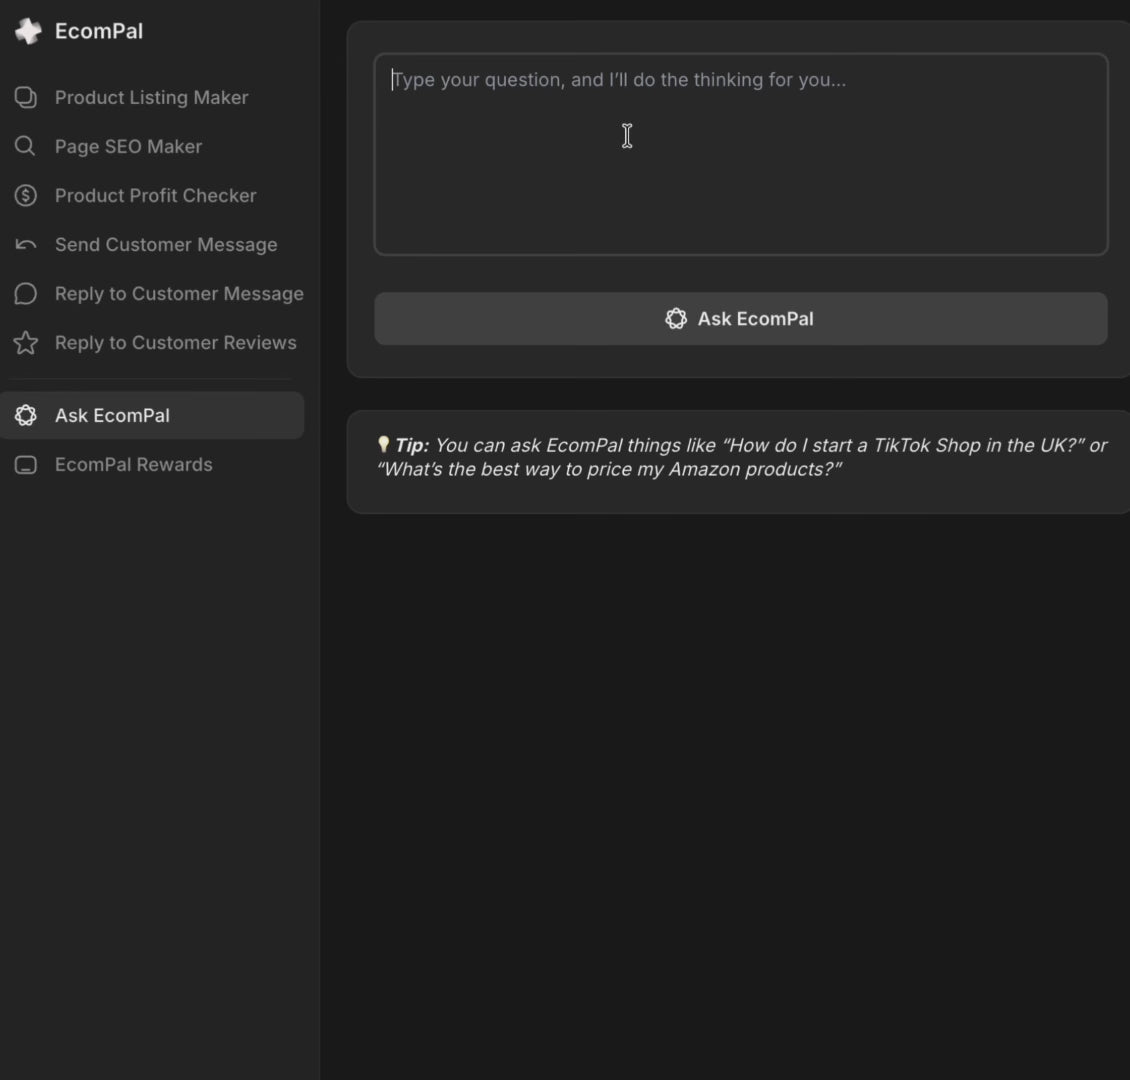Click the Product Profit Checker dollar icon
1130x1080 pixels.
(26, 195)
